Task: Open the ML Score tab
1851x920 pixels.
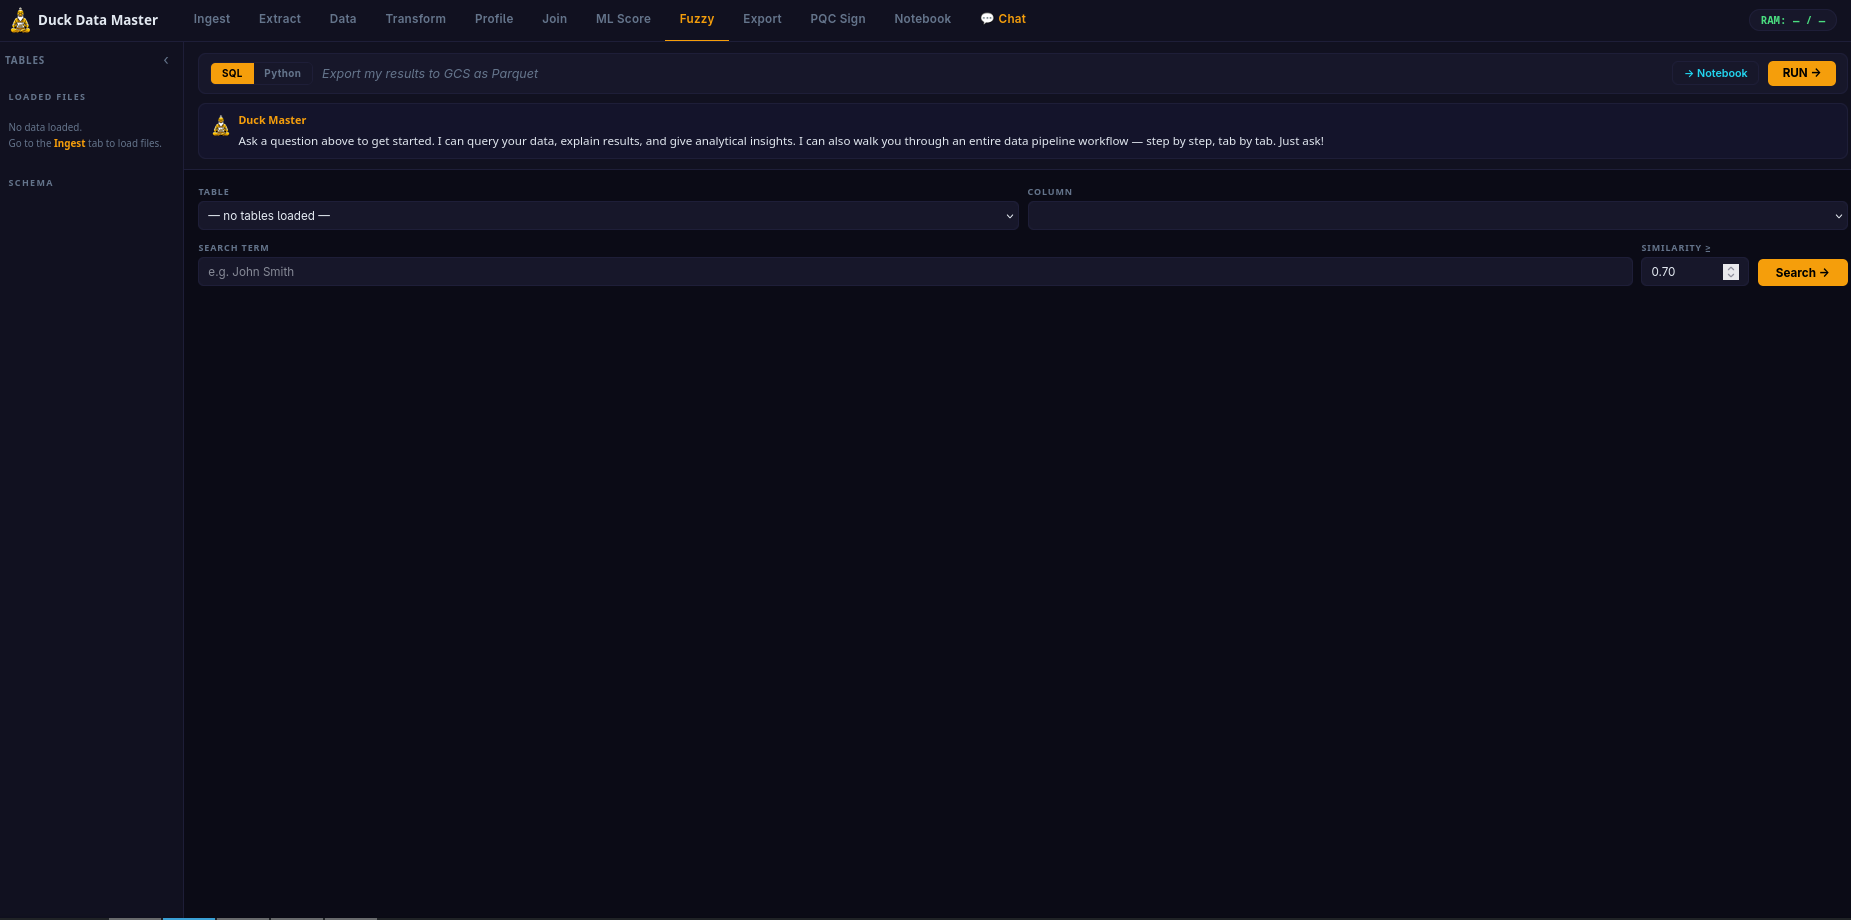Action: pyautogui.click(x=623, y=19)
